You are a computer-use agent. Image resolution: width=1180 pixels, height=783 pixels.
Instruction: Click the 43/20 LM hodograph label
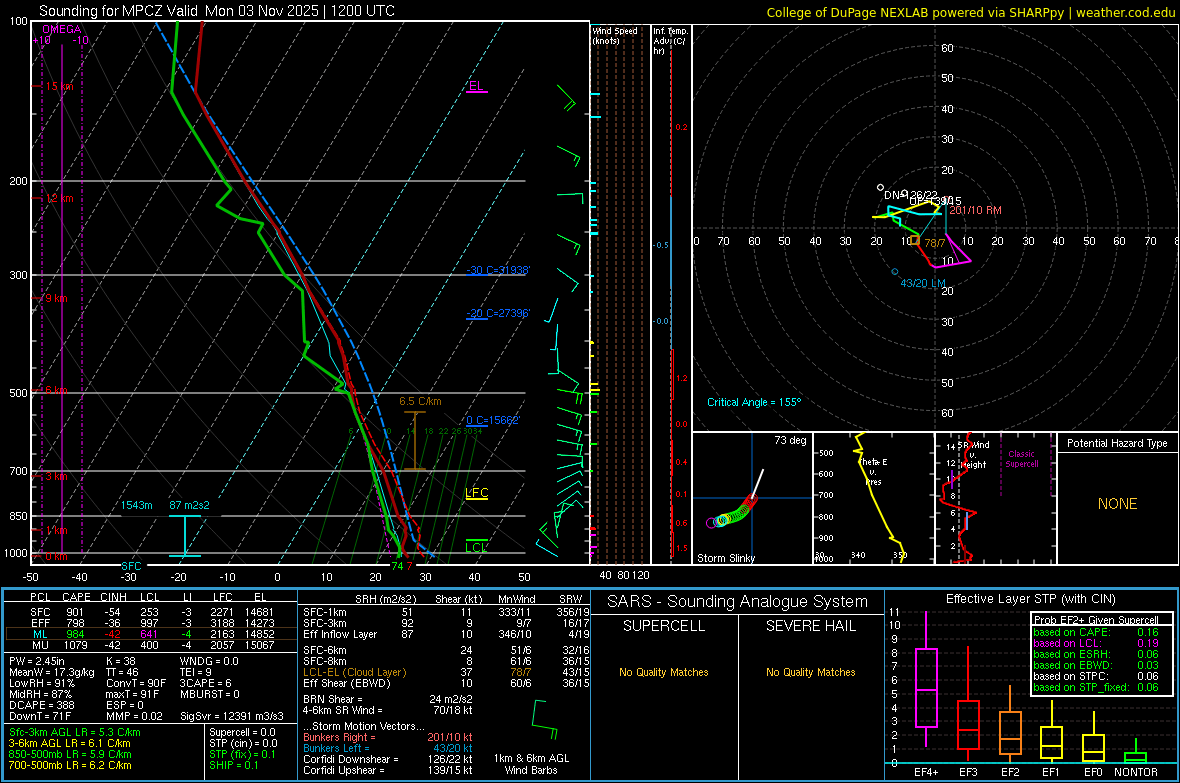(923, 283)
